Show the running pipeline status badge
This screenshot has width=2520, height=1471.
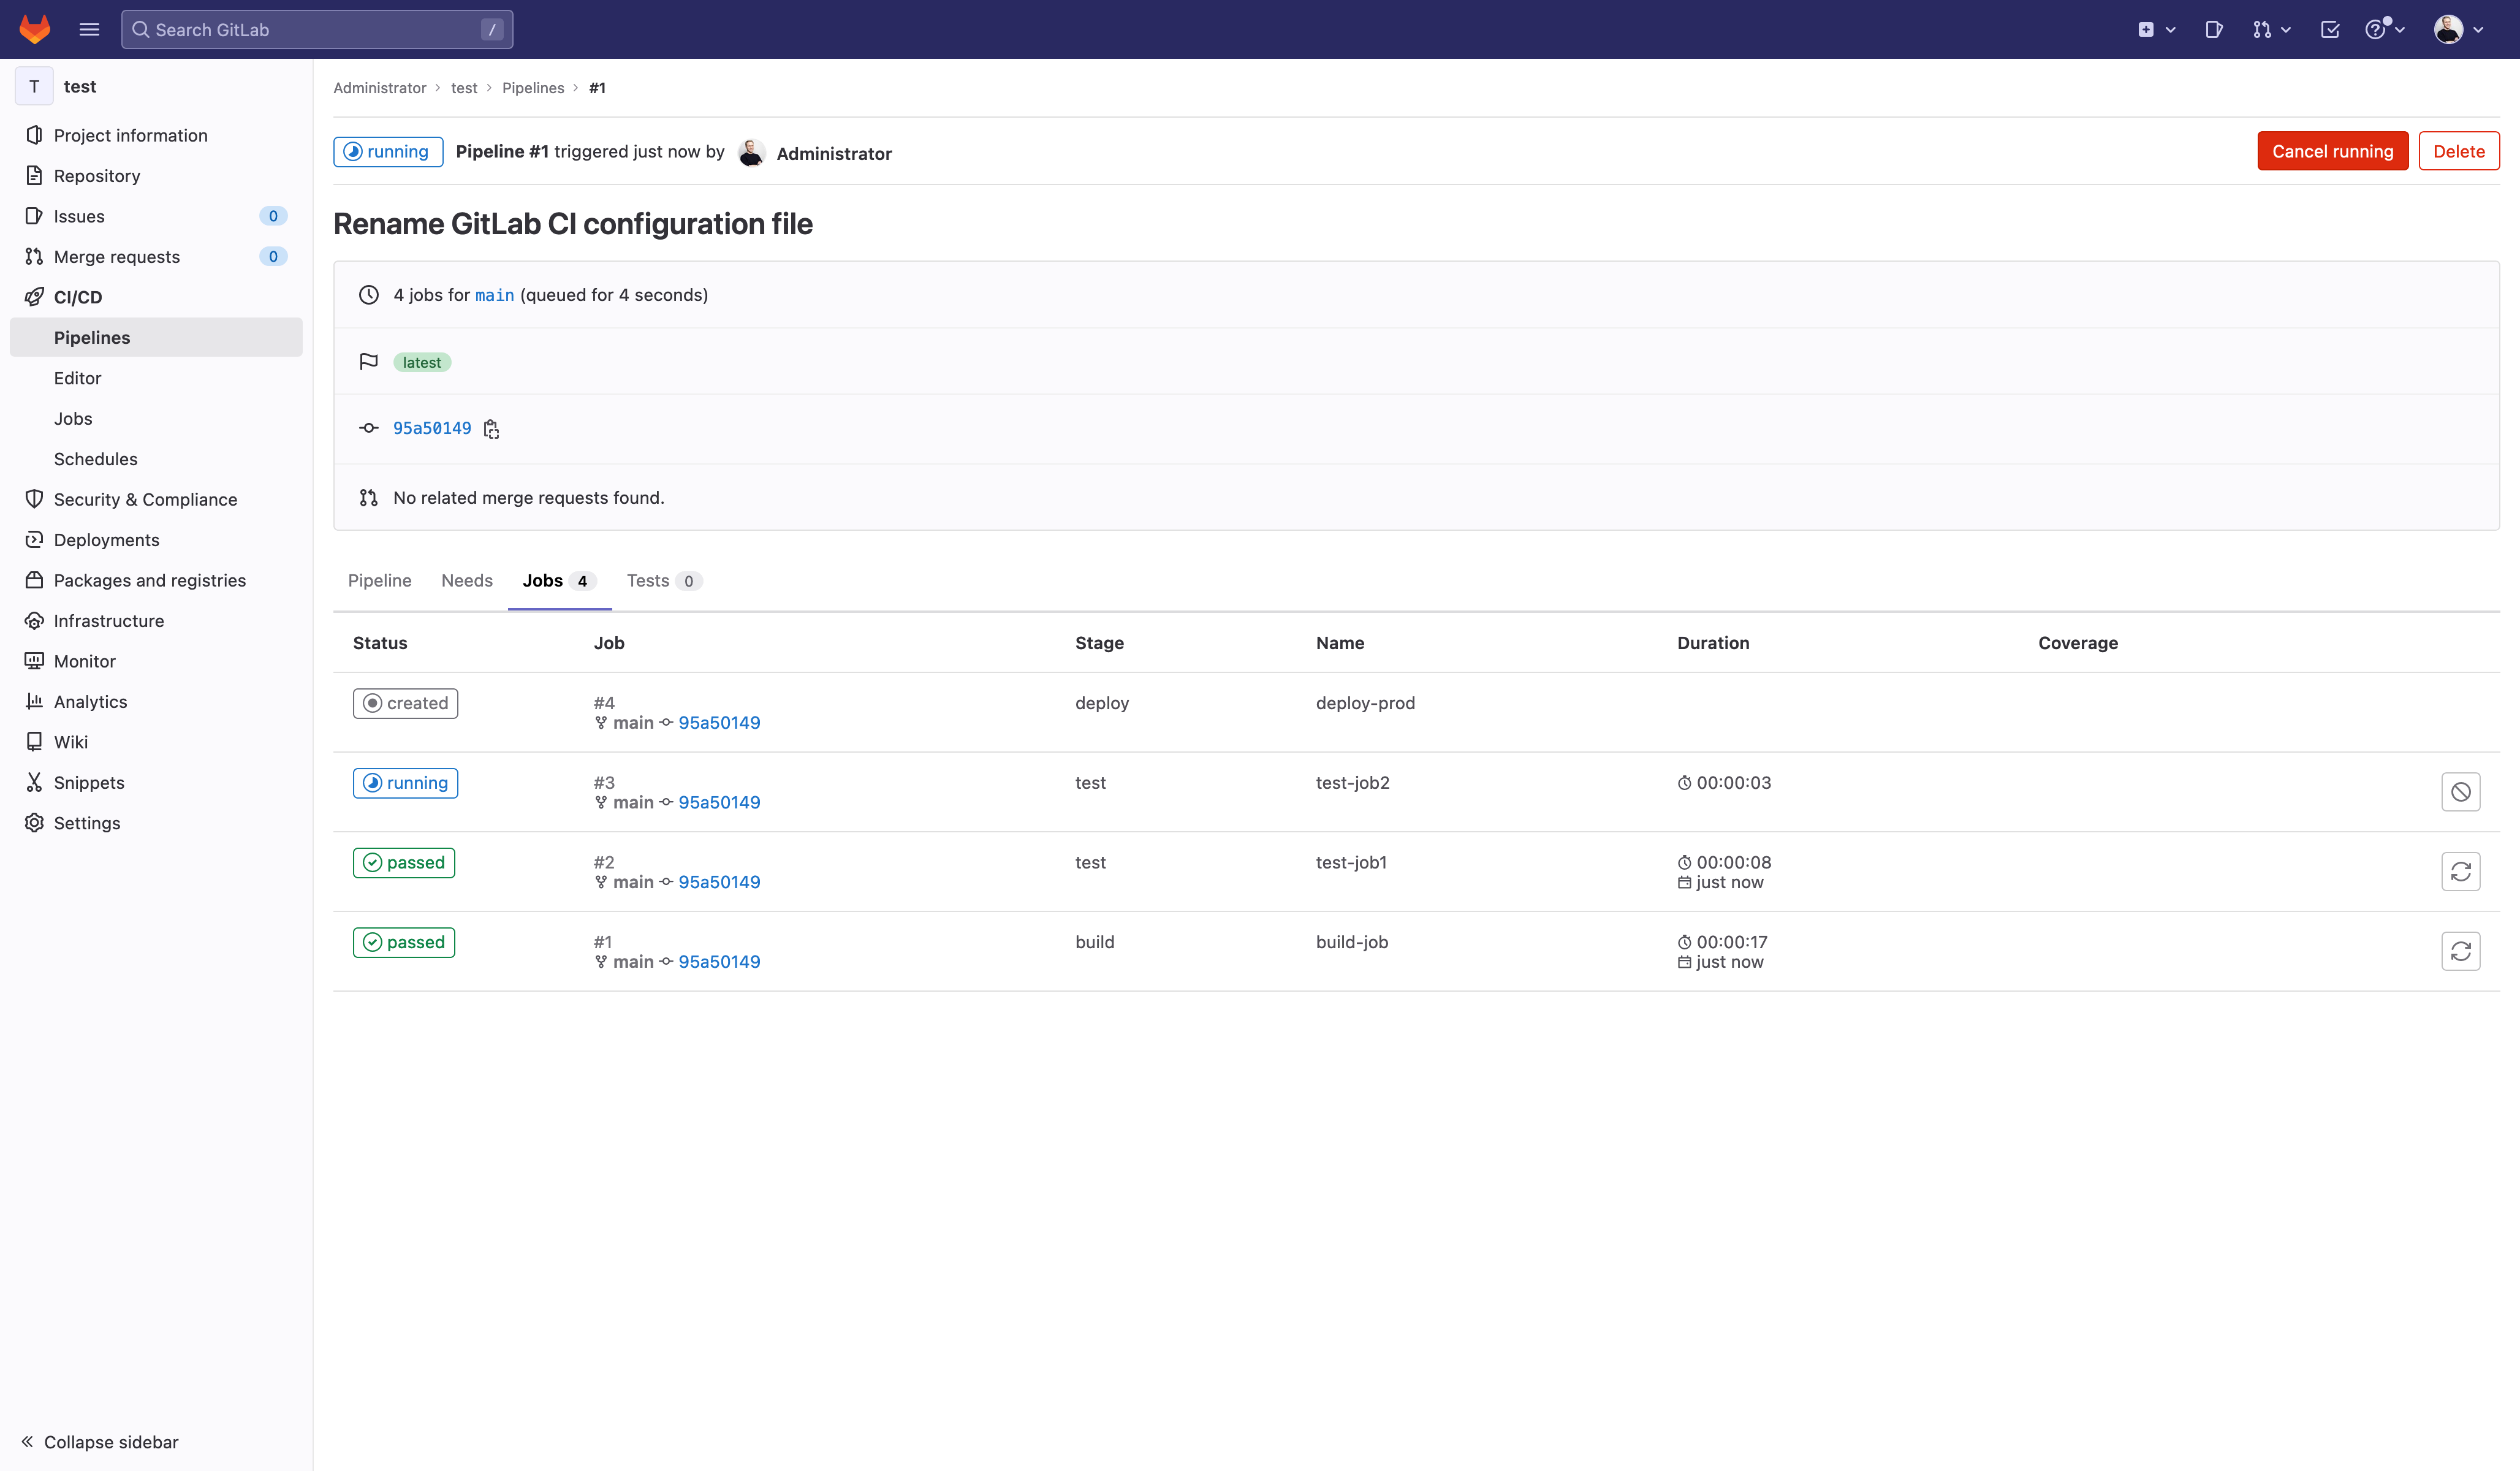pyautogui.click(x=388, y=152)
